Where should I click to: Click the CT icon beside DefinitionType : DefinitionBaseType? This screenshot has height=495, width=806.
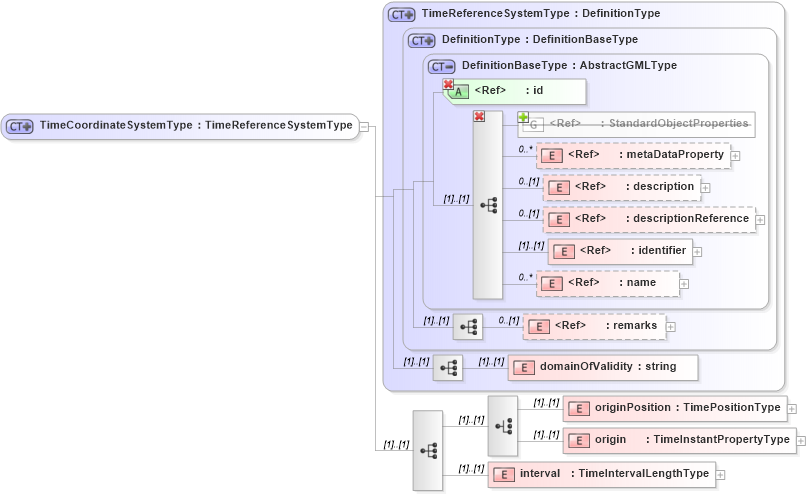[422, 41]
